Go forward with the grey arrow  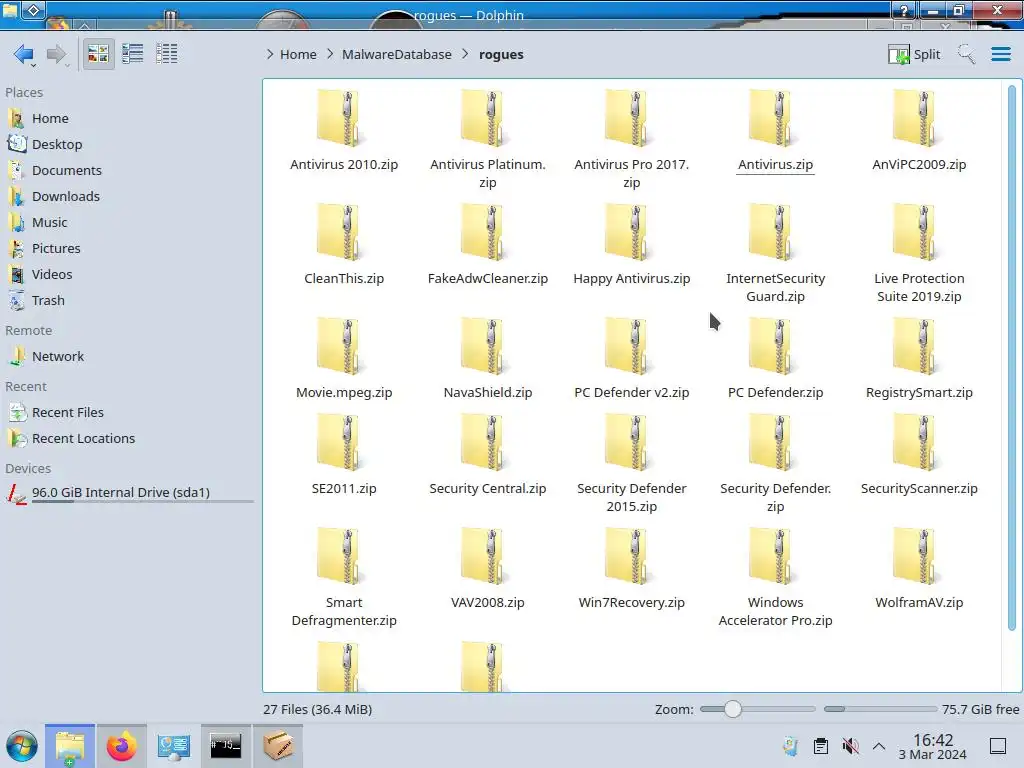click(57, 54)
